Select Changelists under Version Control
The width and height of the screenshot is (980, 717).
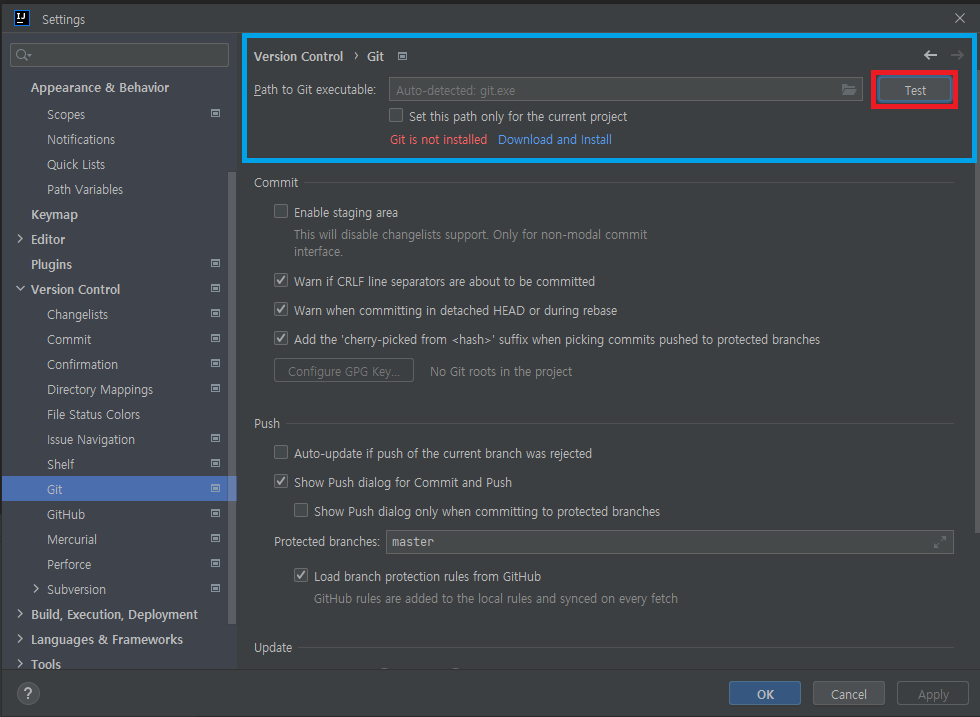[78, 314]
